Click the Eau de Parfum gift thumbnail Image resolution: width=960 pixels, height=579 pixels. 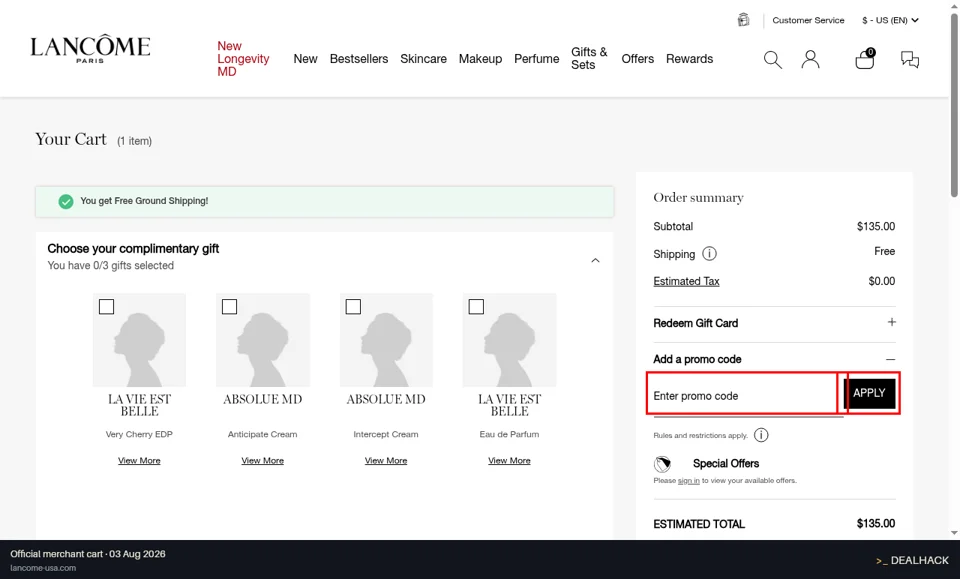[509, 340]
